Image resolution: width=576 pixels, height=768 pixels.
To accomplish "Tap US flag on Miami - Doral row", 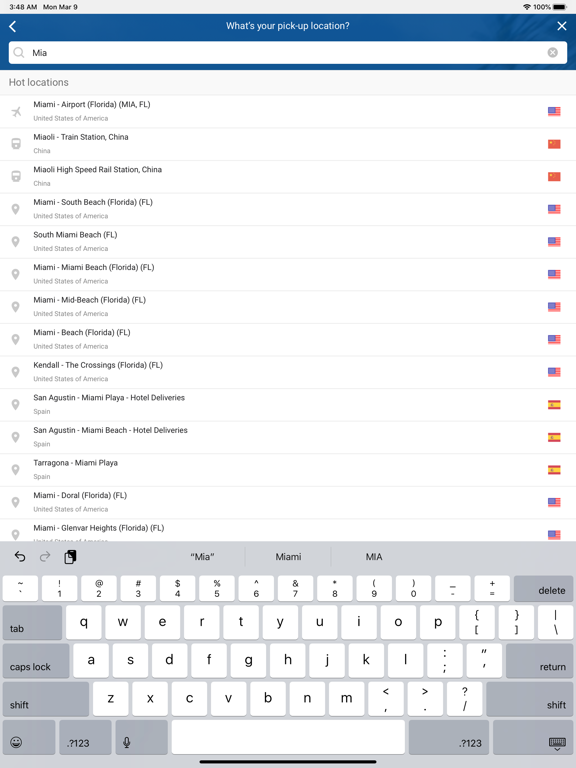I will point(554,502).
